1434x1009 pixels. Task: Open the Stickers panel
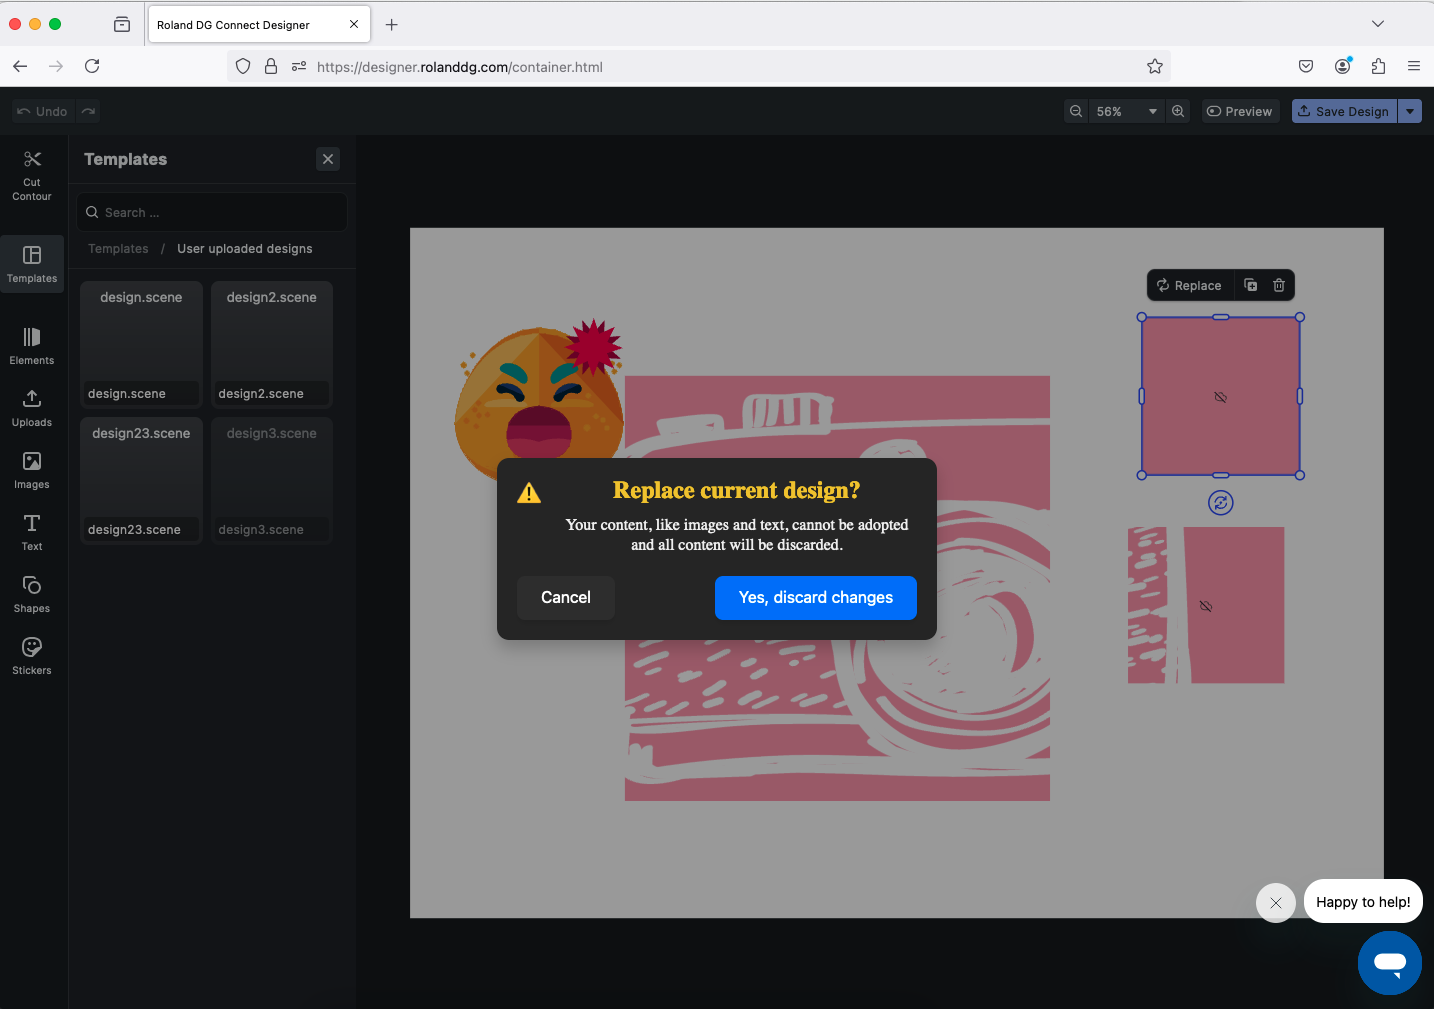click(32, 656)
